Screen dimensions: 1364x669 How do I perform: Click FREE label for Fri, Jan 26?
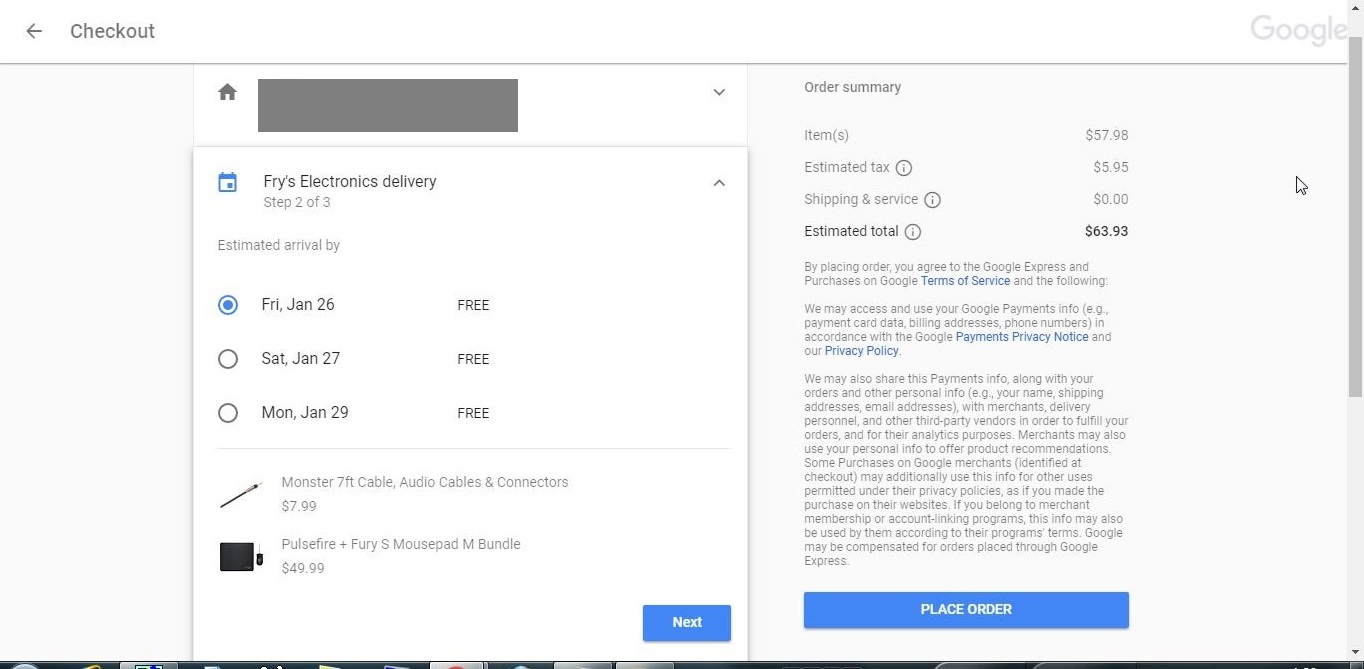[x=473, y=305]
